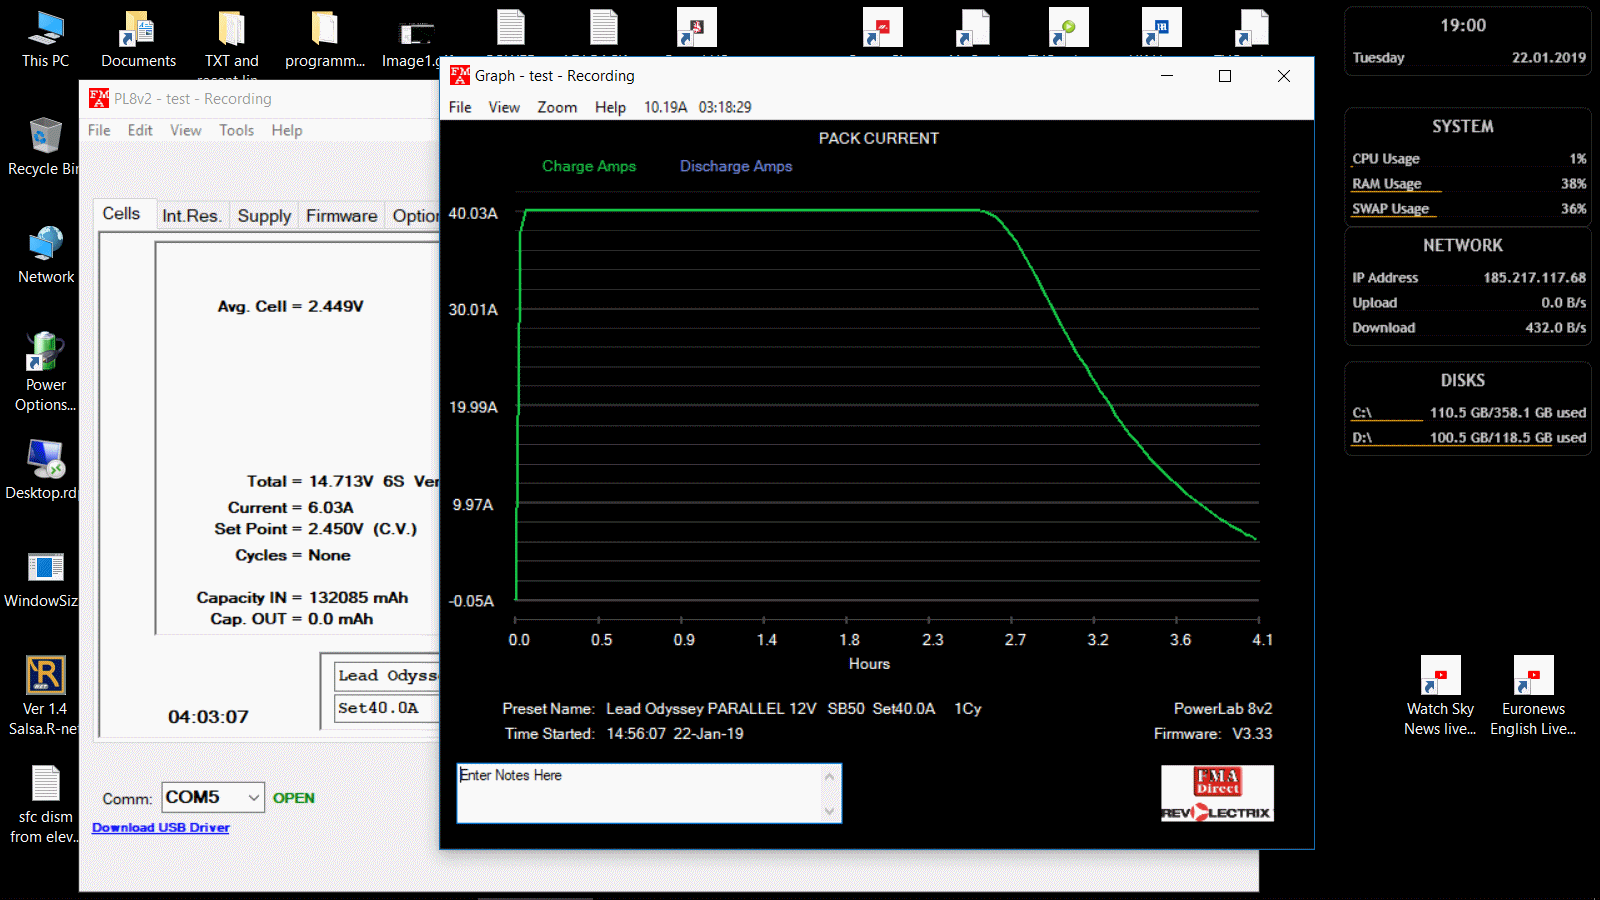The height and width of the screenshot is (900, 1600).
Task: Open the Network desktop icon
Action: (x=45, y=245)
